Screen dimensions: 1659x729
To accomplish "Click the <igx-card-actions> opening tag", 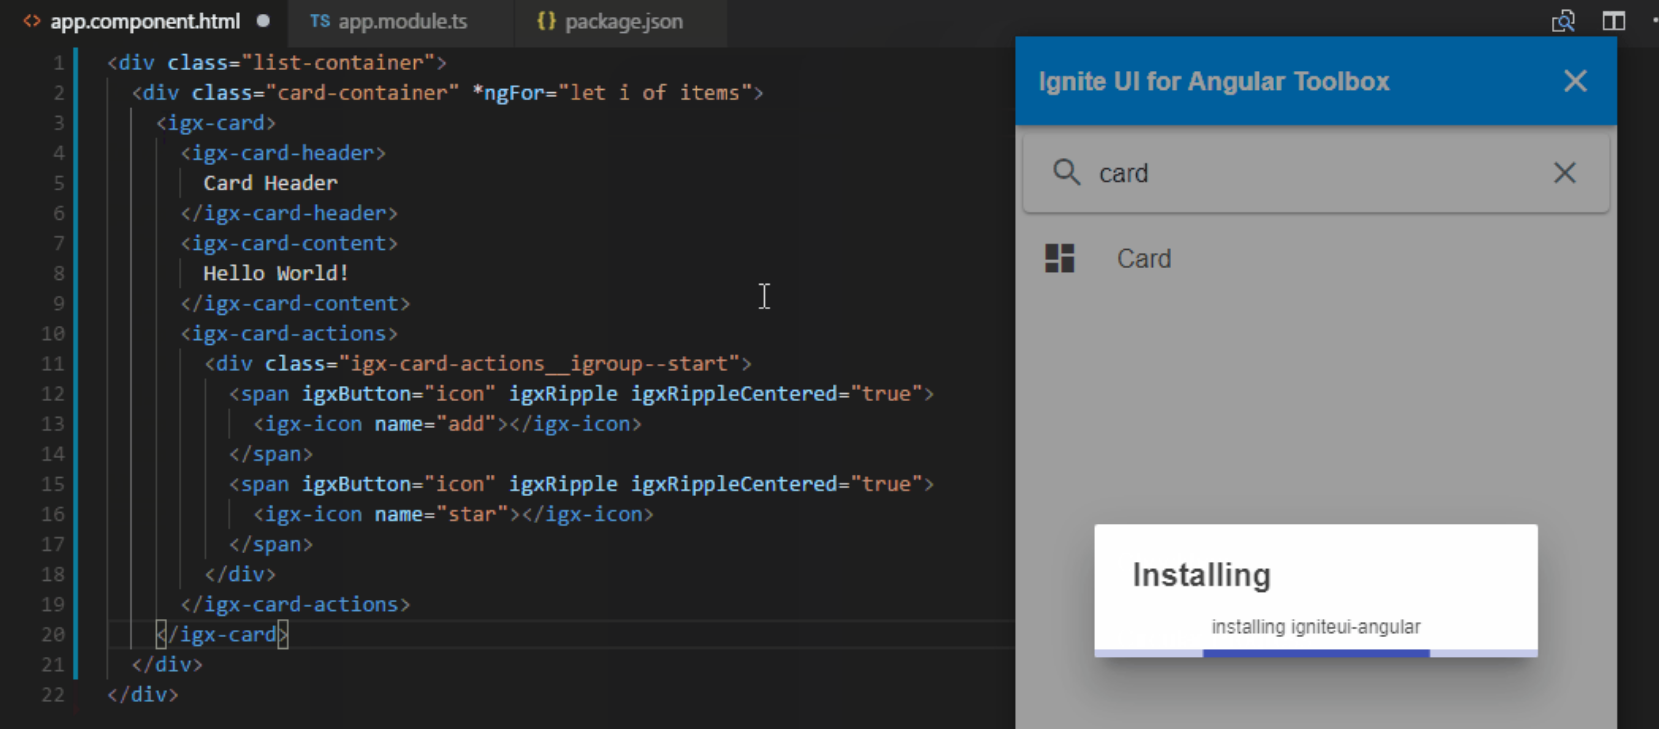I will (289, 333).
